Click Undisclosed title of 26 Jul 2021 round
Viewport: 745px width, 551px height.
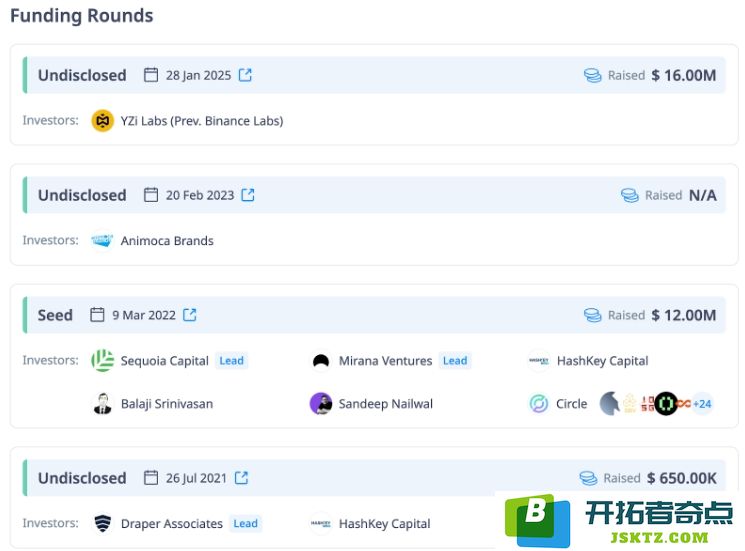(82, 477)
